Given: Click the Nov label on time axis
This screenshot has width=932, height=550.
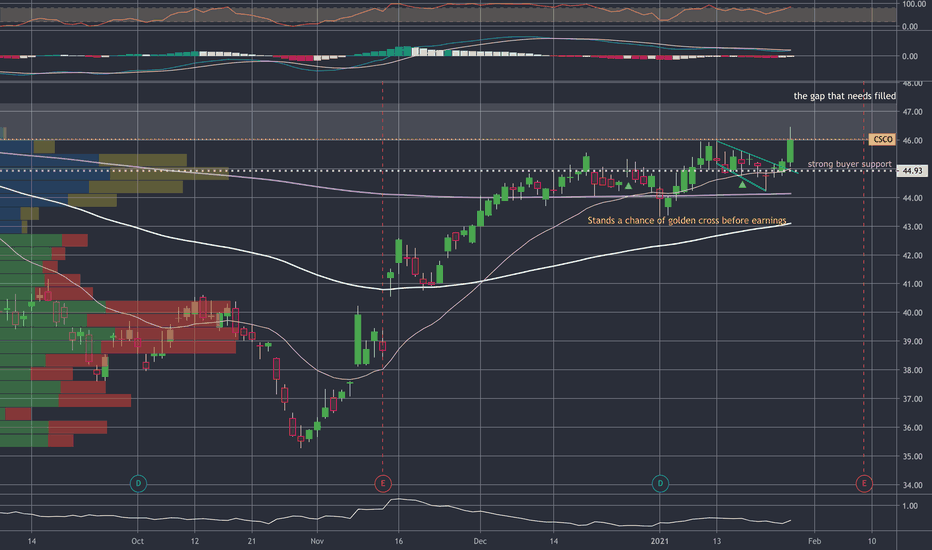Looking at the screenshot, I should [x=317, y=541].
